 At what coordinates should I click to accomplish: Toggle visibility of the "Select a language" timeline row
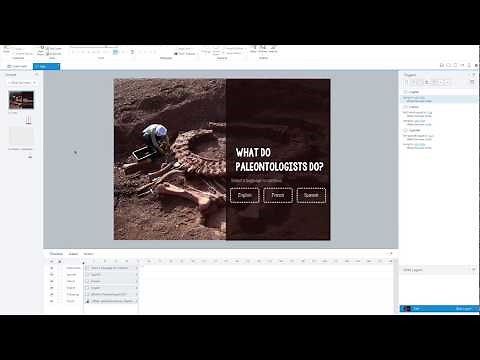tap(52, 268)
